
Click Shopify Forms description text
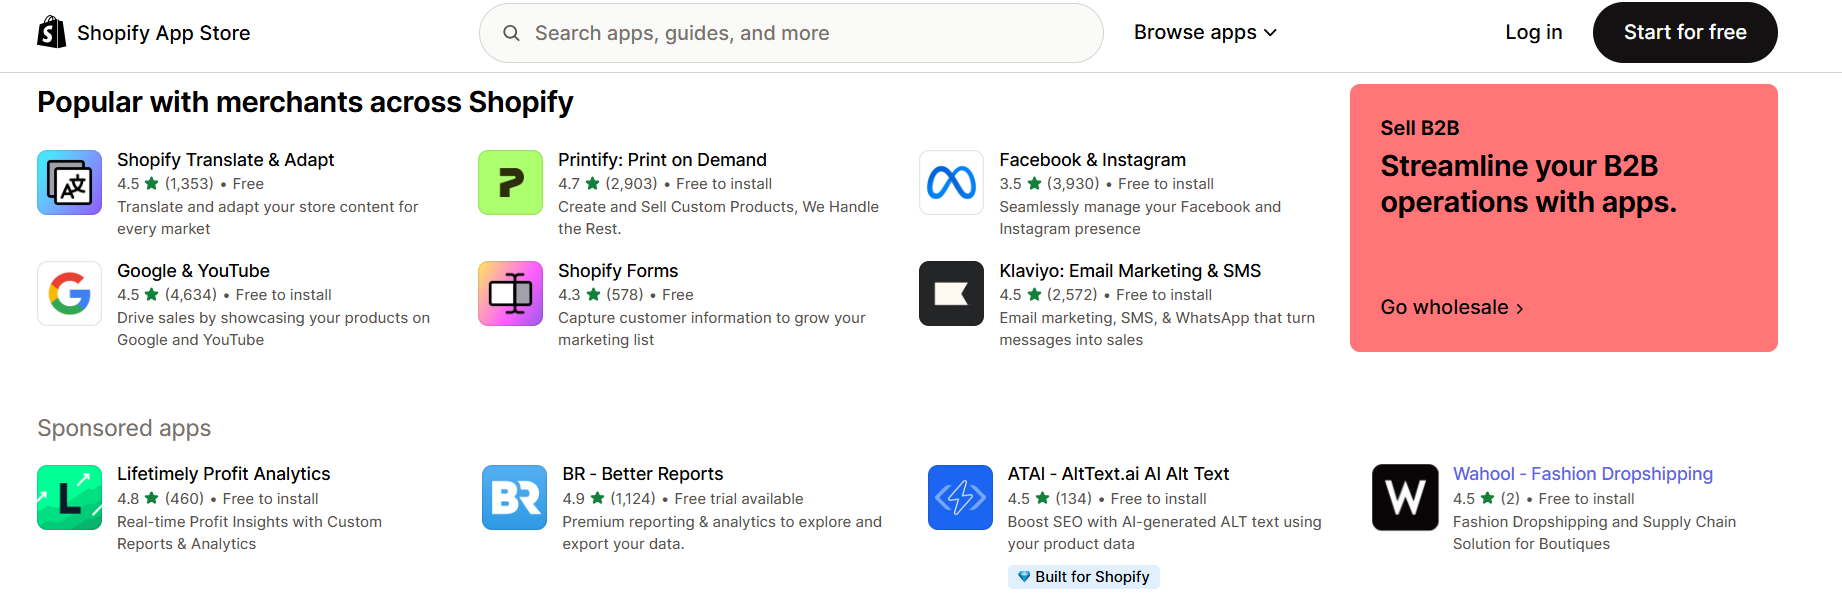[x=711, y=329]
